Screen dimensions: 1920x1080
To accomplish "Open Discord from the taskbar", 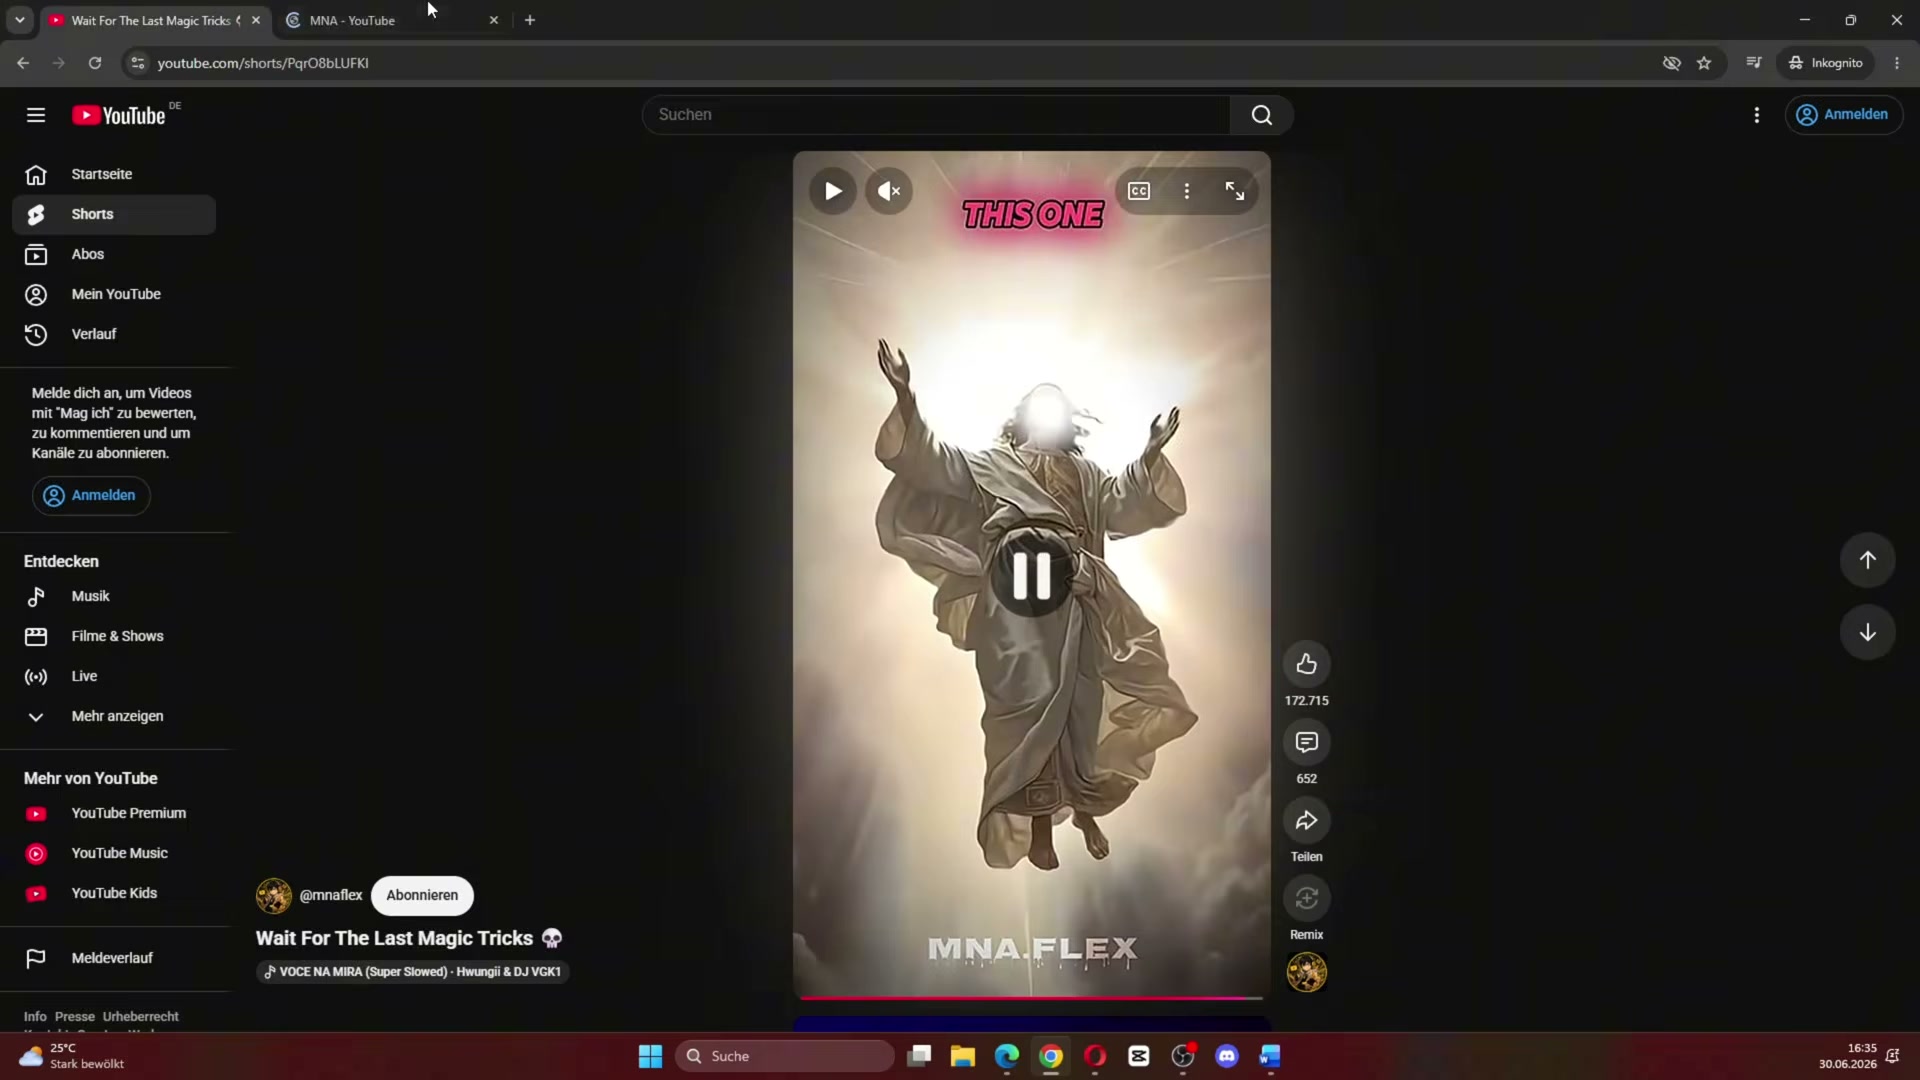I will click(1227, 1056).
